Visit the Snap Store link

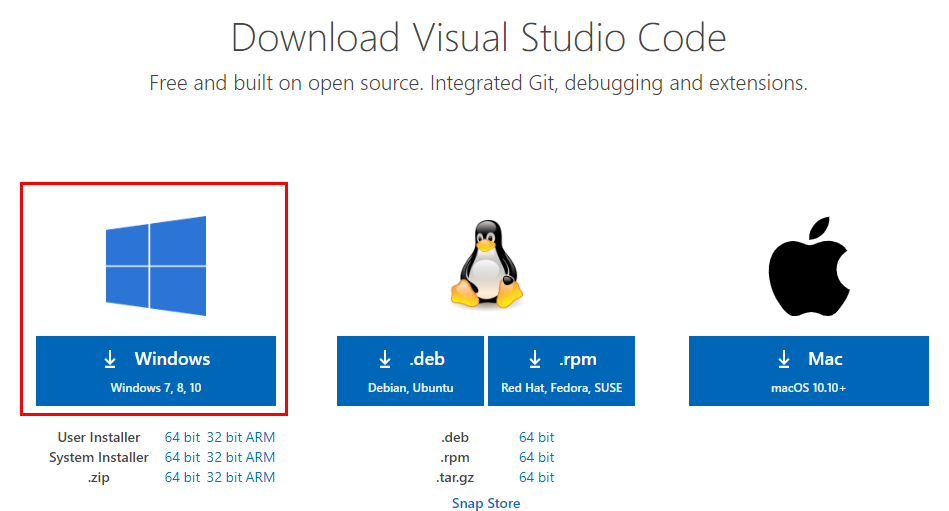point(486,503)
